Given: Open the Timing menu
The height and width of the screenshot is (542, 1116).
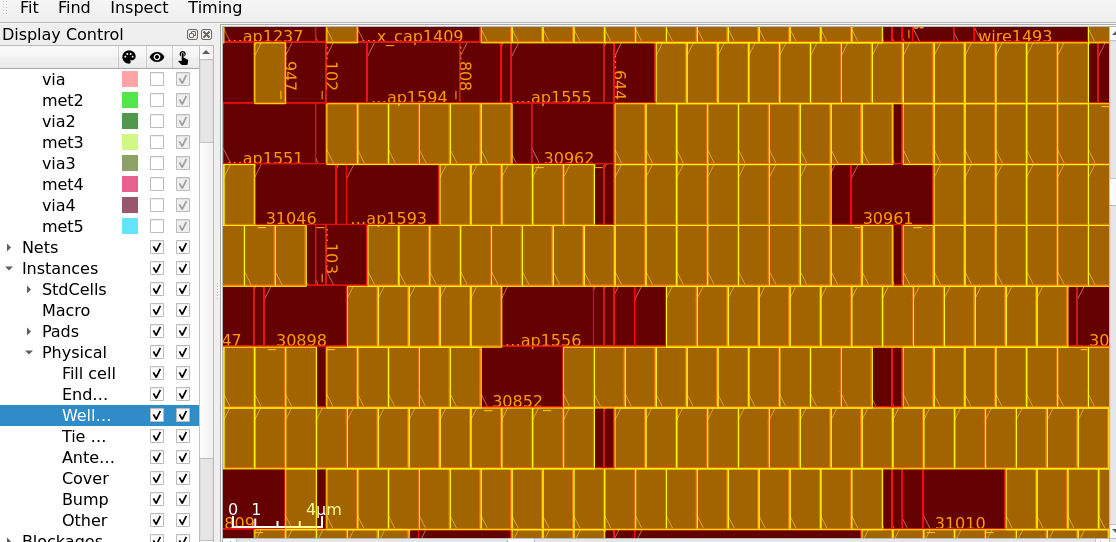Looking at the screenshot, I should coord(215,8).
